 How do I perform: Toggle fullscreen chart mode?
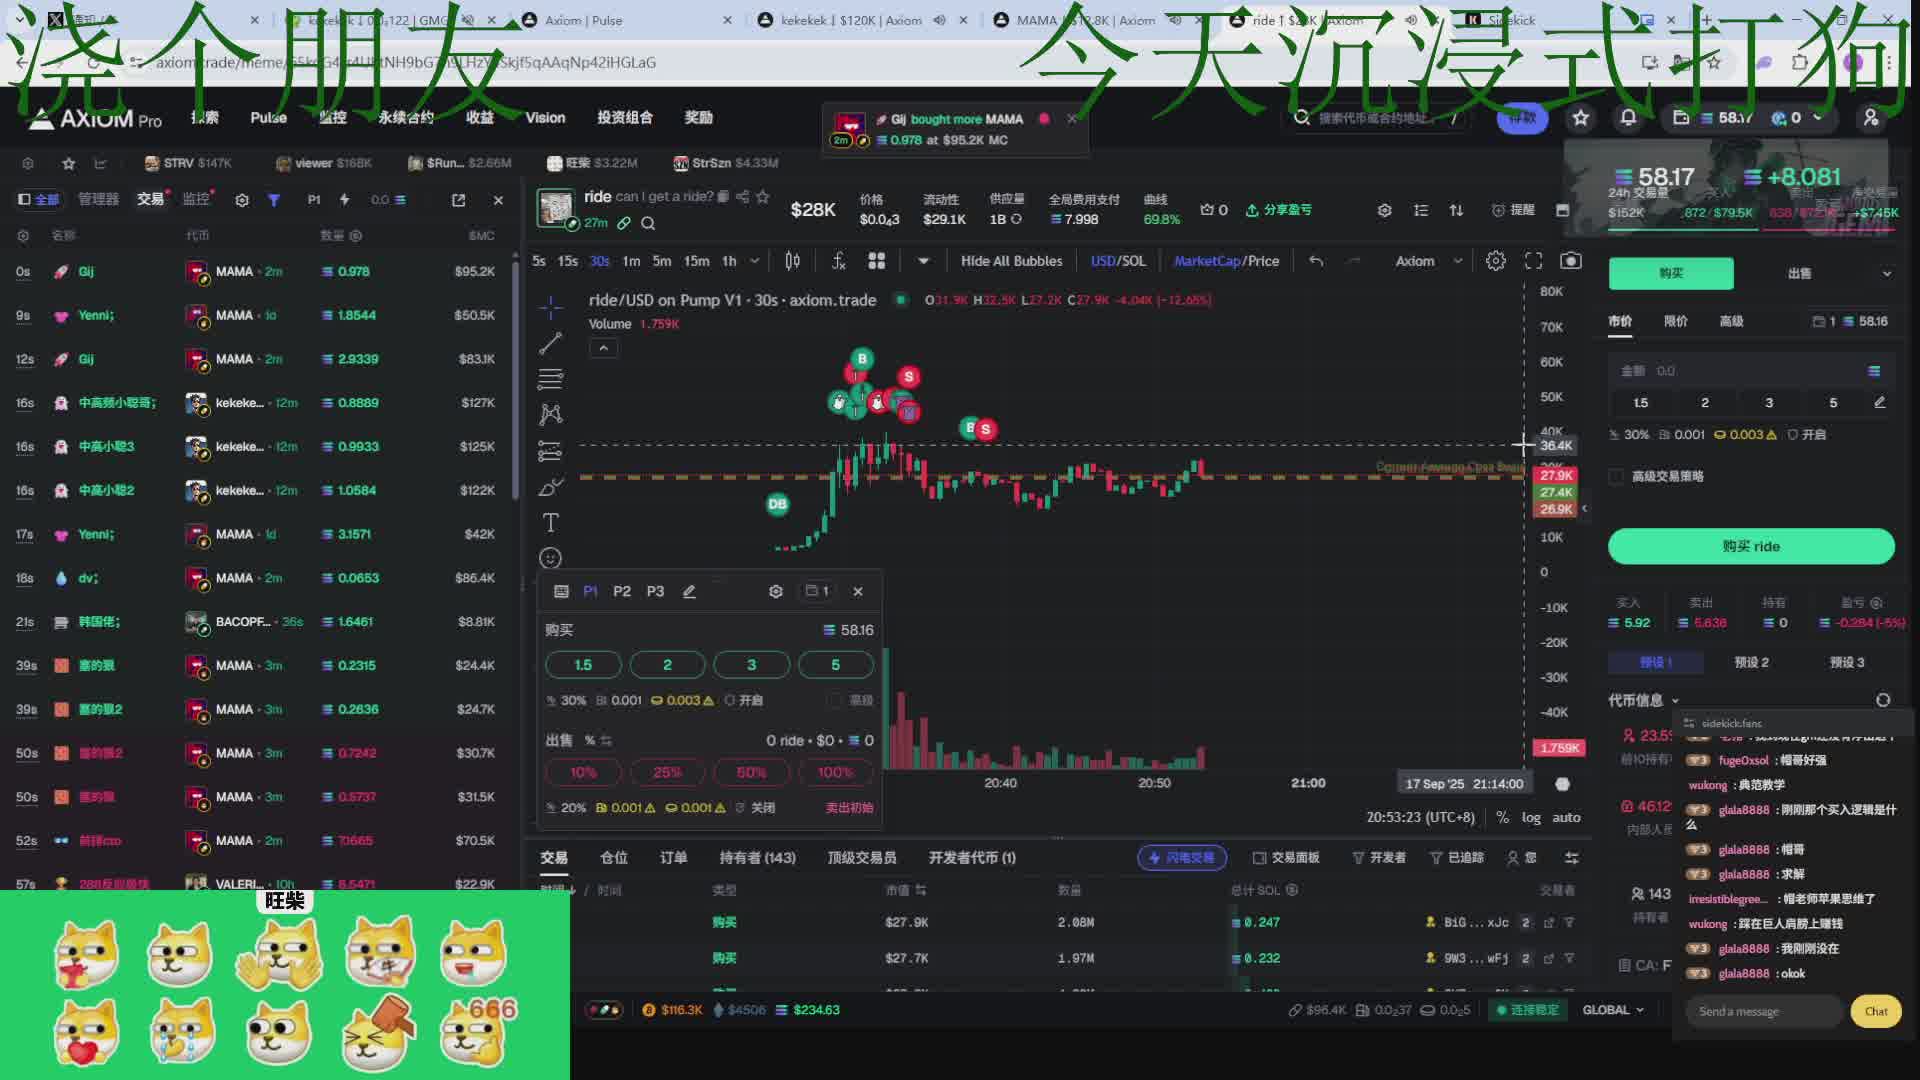pos(1533,261)
